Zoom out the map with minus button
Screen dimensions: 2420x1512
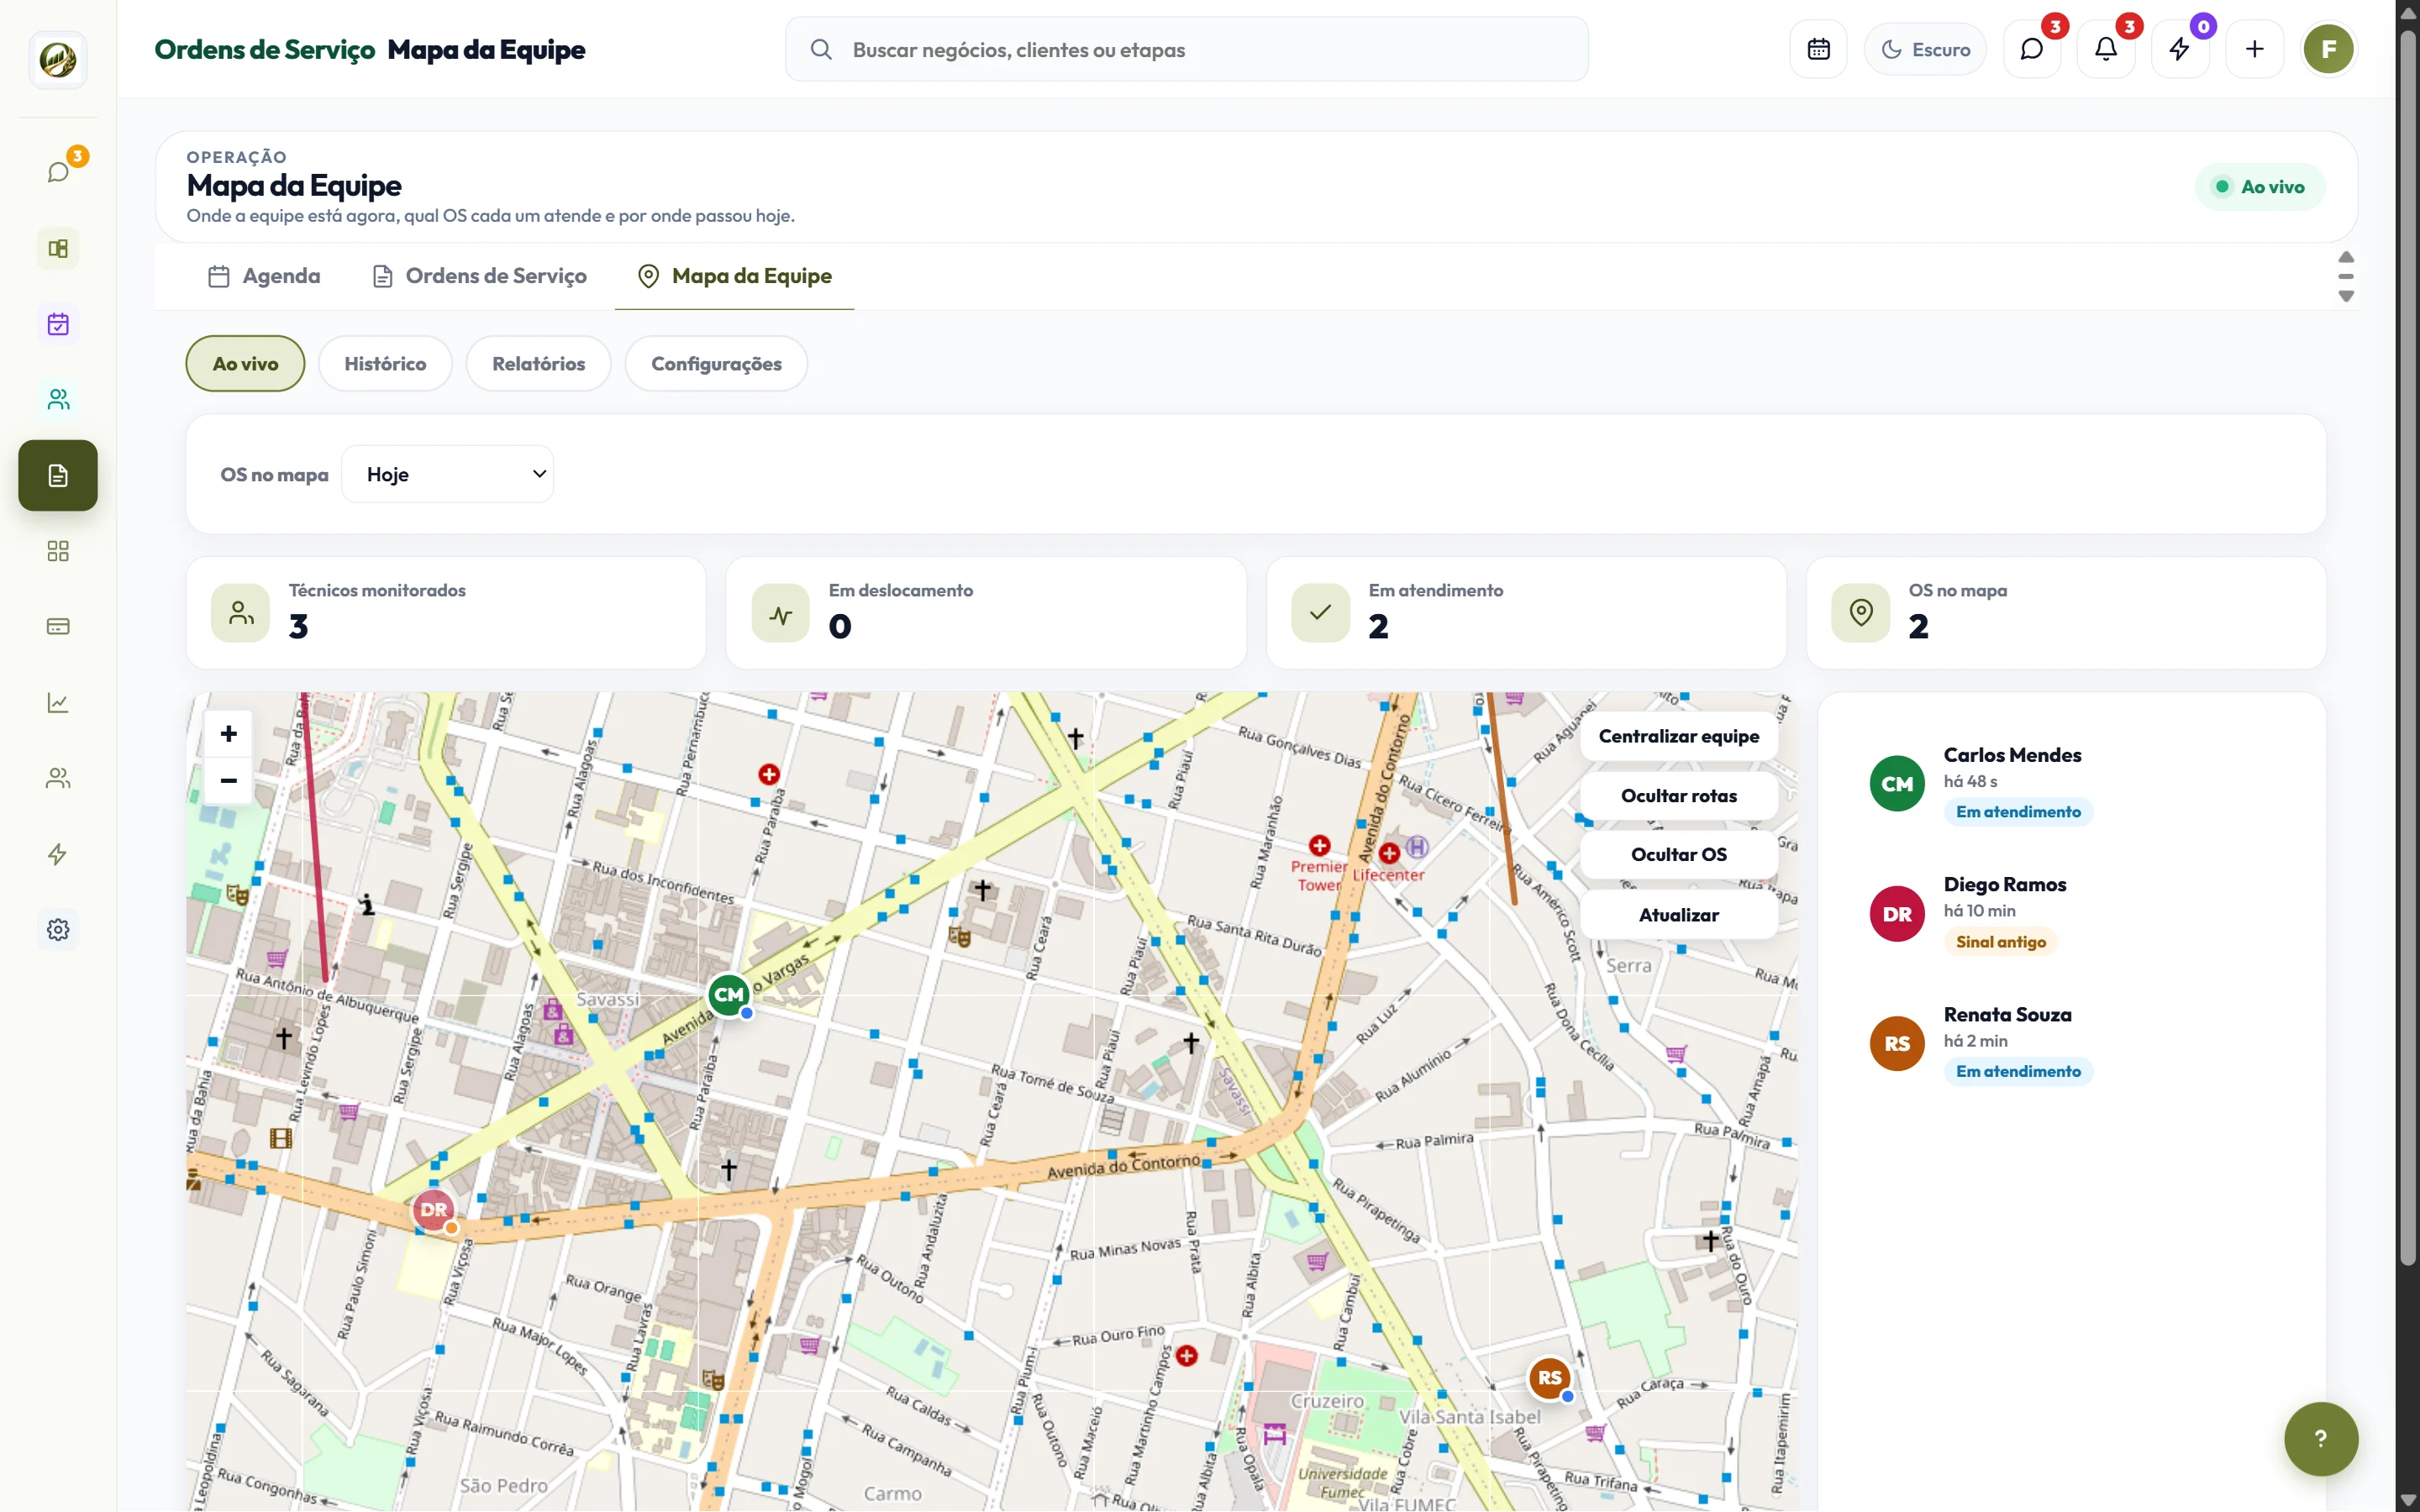click(228, 781)
